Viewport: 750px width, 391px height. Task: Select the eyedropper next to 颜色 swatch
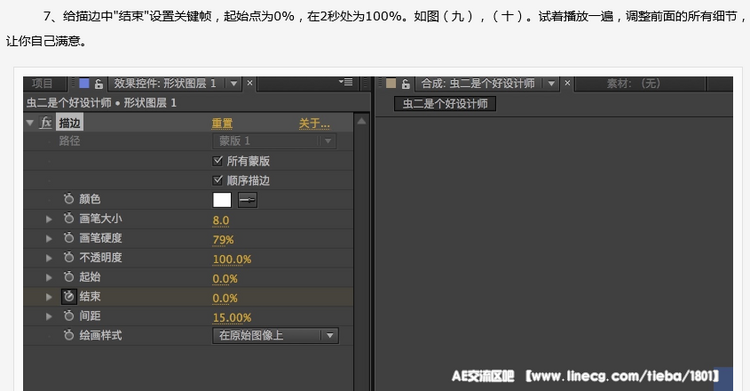coord(248,200)
